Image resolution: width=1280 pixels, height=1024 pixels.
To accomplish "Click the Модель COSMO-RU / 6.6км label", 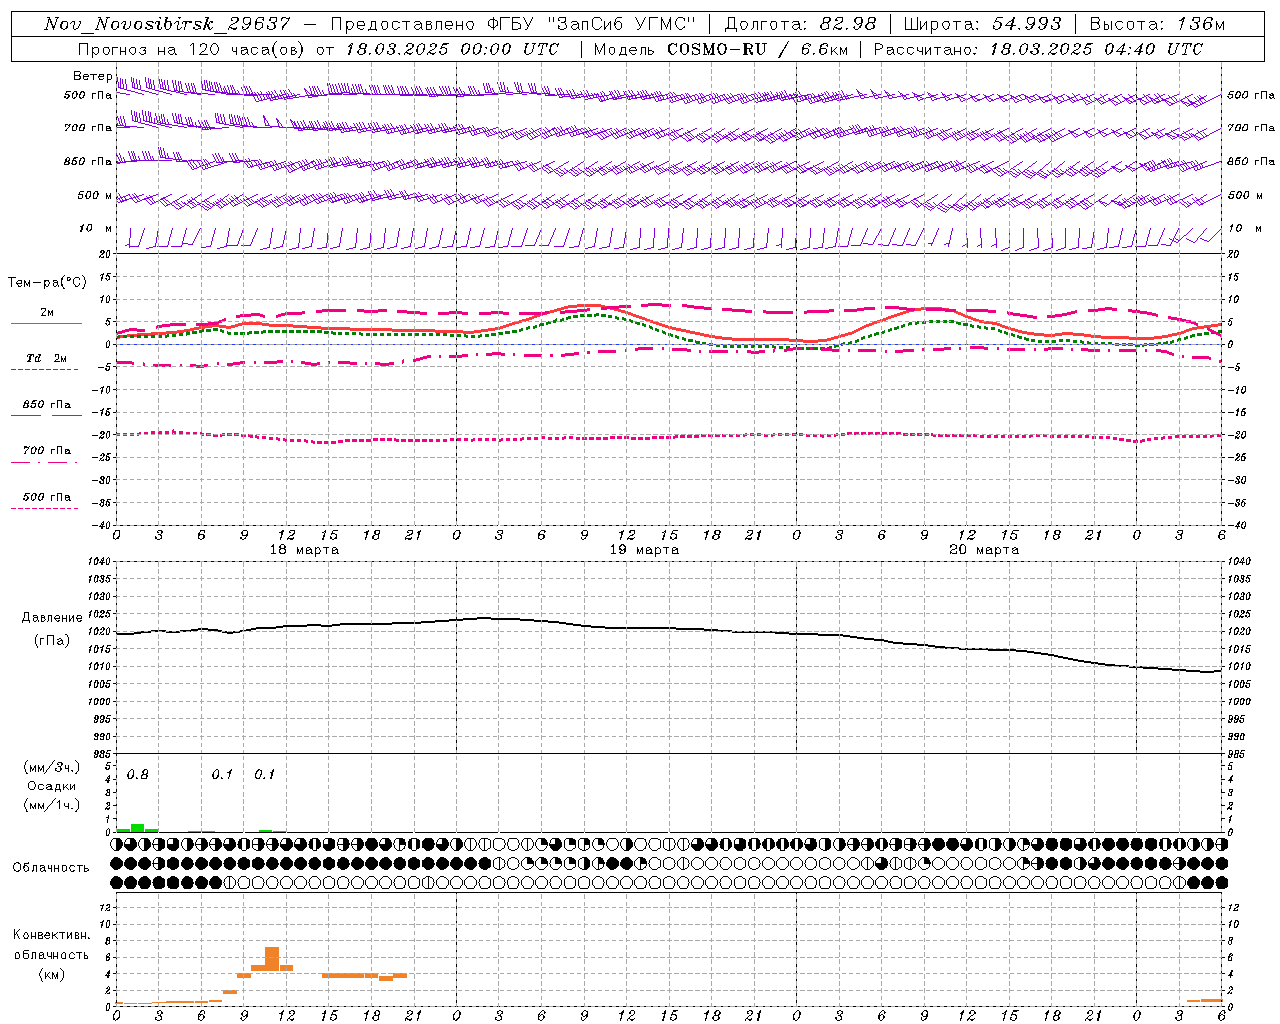I will [x=721, y=49].
